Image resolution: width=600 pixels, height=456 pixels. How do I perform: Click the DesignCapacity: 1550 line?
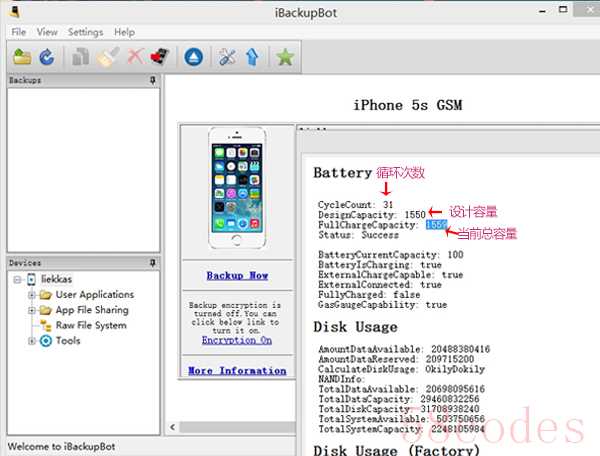point(372,215)
